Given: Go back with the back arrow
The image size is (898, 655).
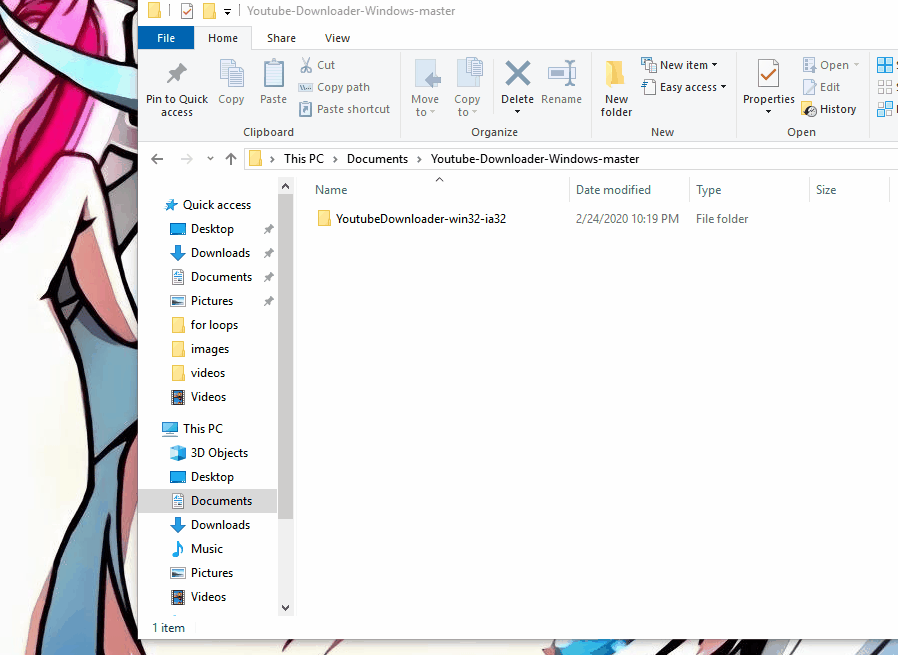Looking at the screenshot, I should point(157,159).
